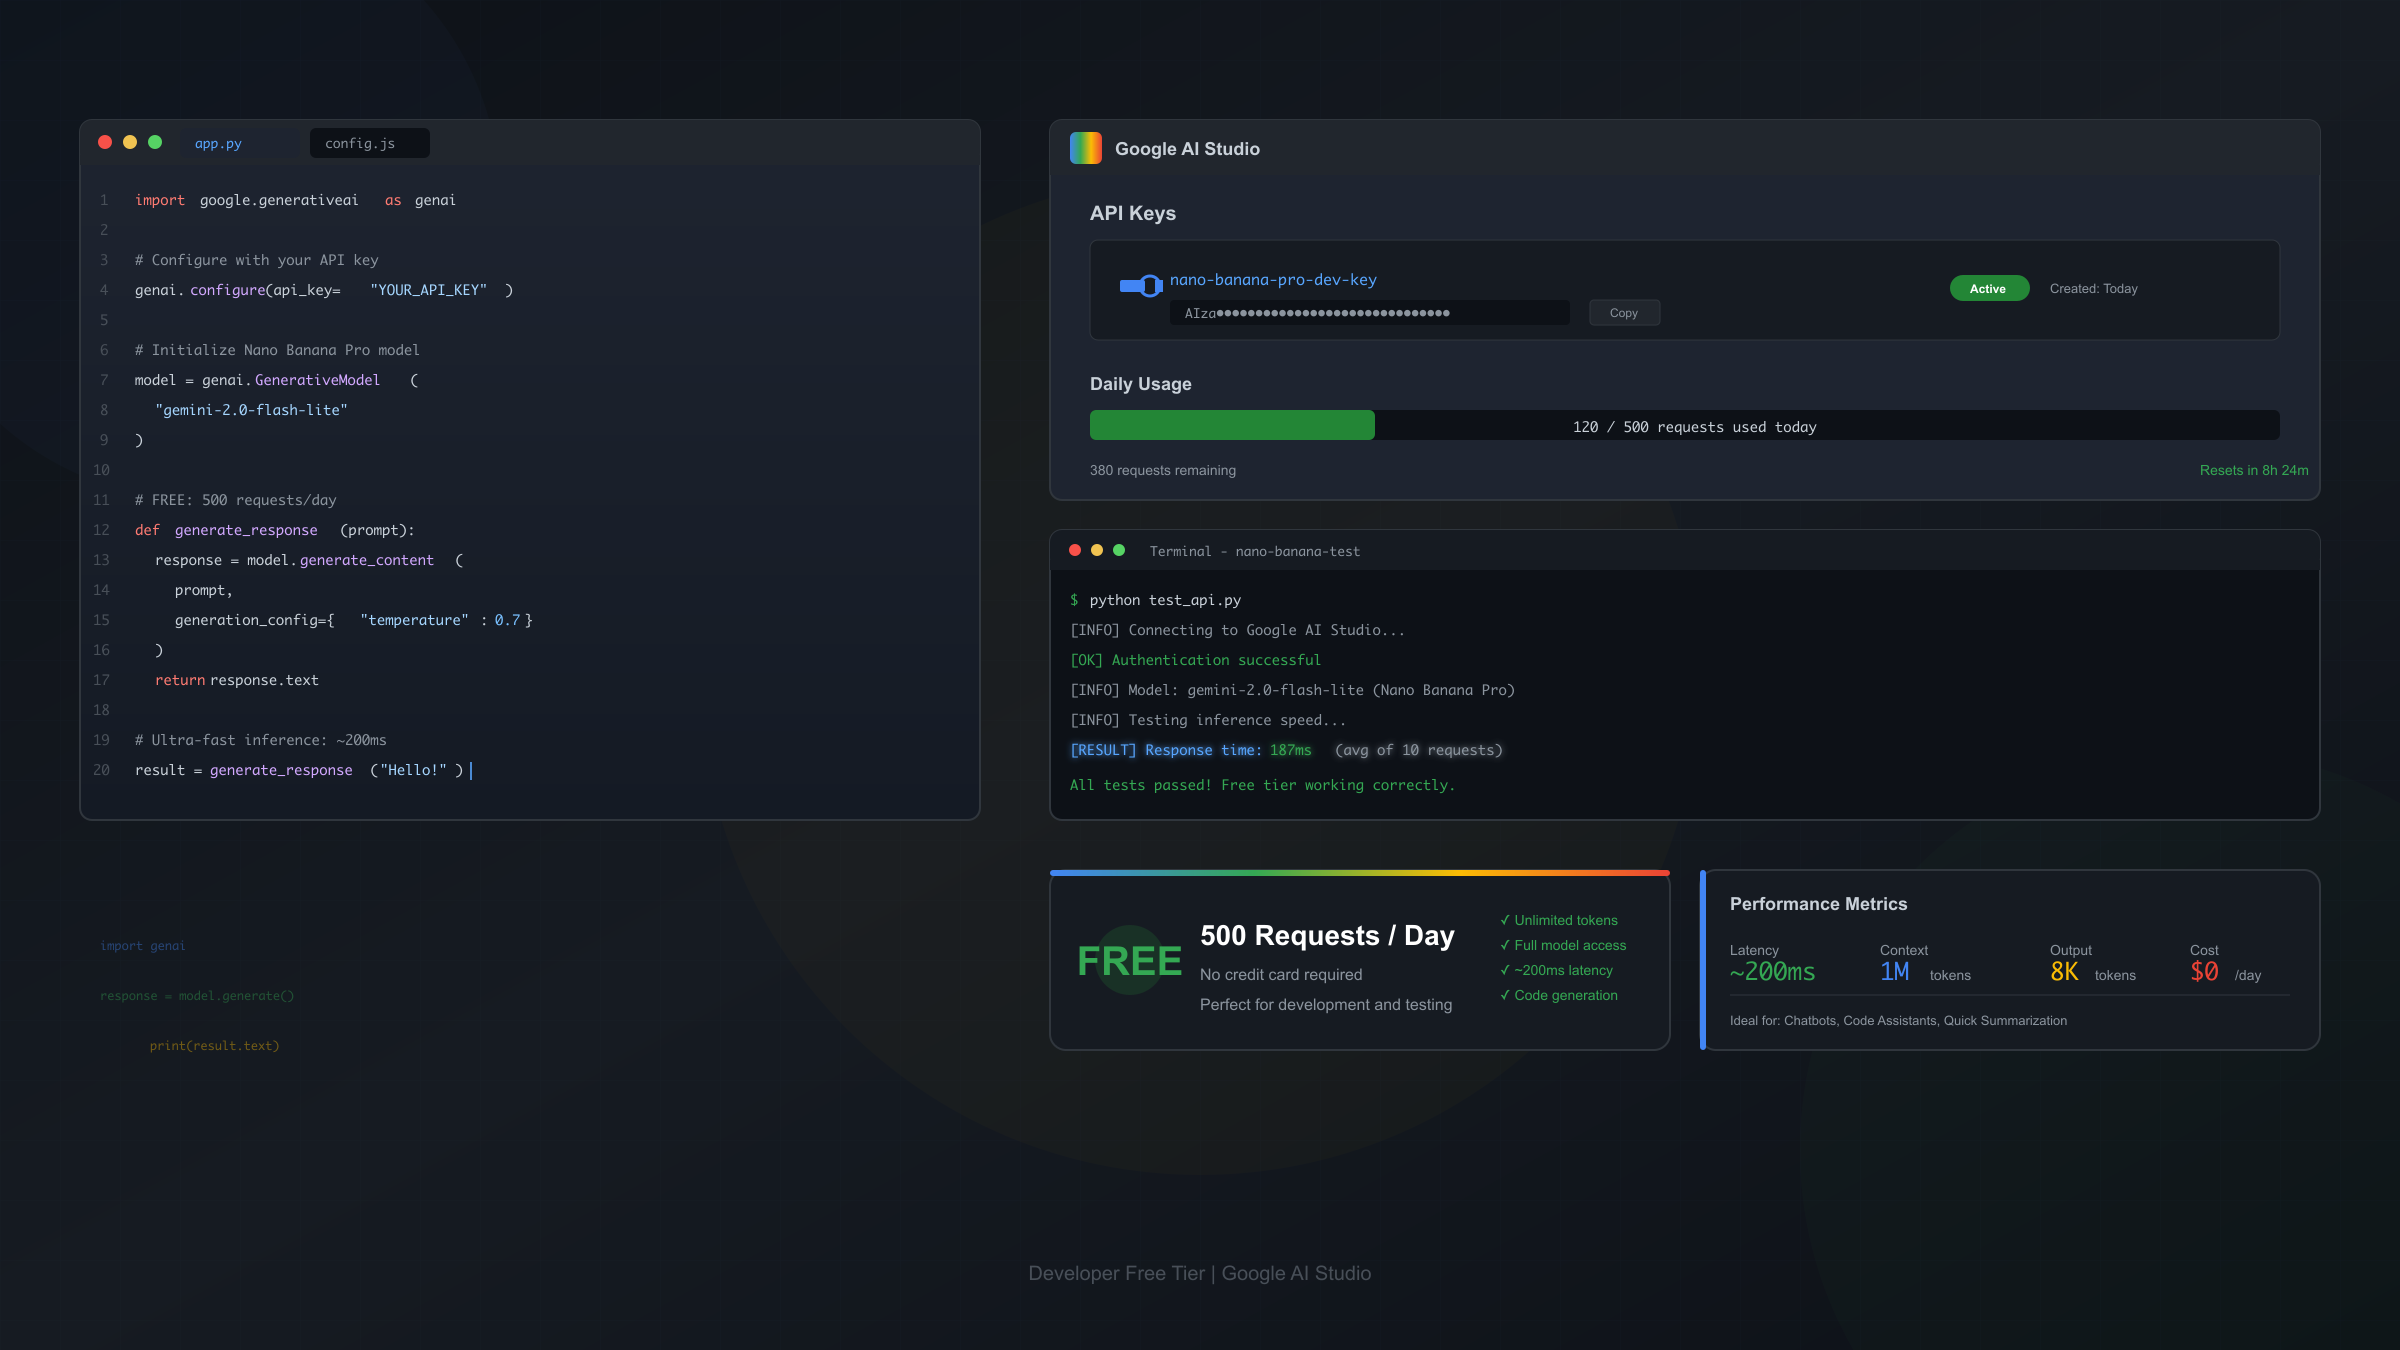Click the Active status badge
Viewport: 2400px width, 1350px height.
pos(1988,288)
